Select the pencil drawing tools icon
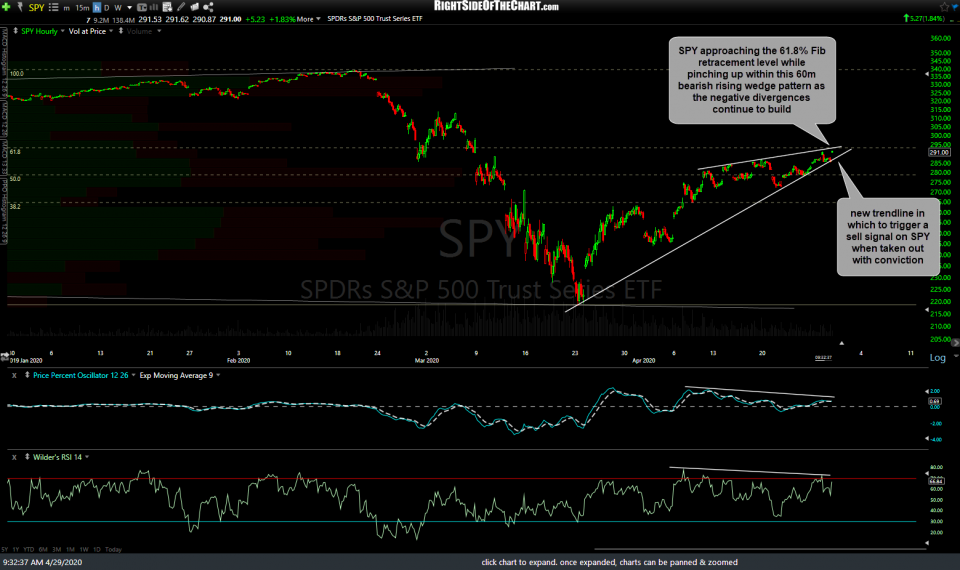 pos(181,7)
